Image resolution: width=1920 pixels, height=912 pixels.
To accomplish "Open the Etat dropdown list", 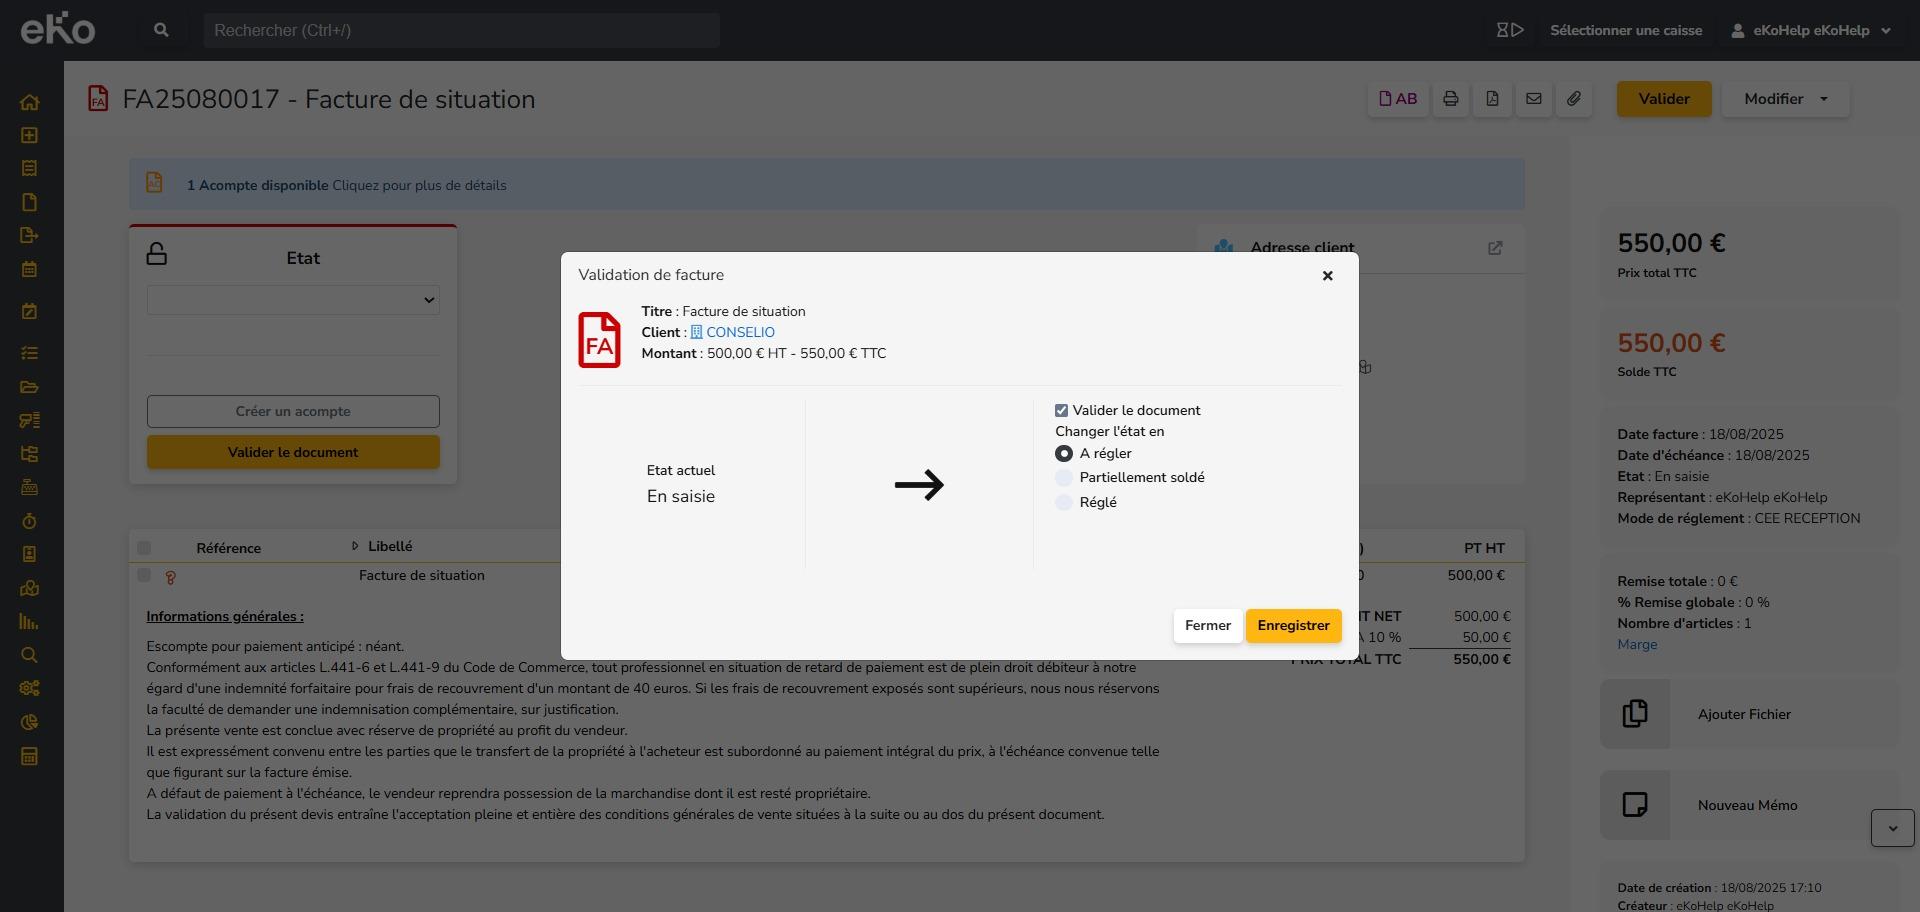I will (293, 300).
